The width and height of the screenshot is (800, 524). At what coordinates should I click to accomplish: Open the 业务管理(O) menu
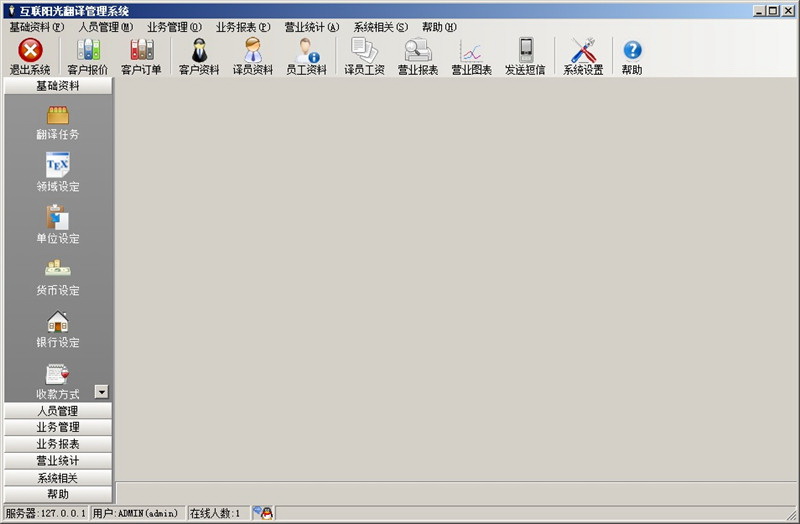(174, 27)
